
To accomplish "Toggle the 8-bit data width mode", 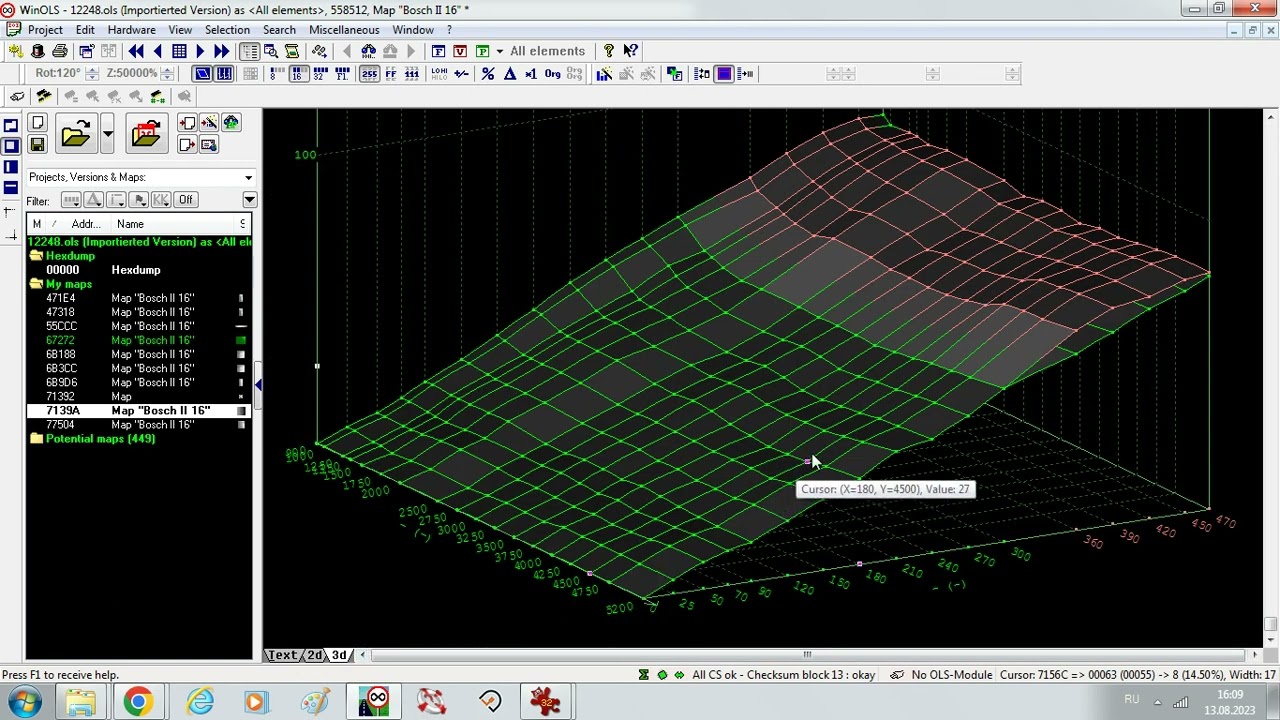I will pyautogui.click(x=275, y=74).
